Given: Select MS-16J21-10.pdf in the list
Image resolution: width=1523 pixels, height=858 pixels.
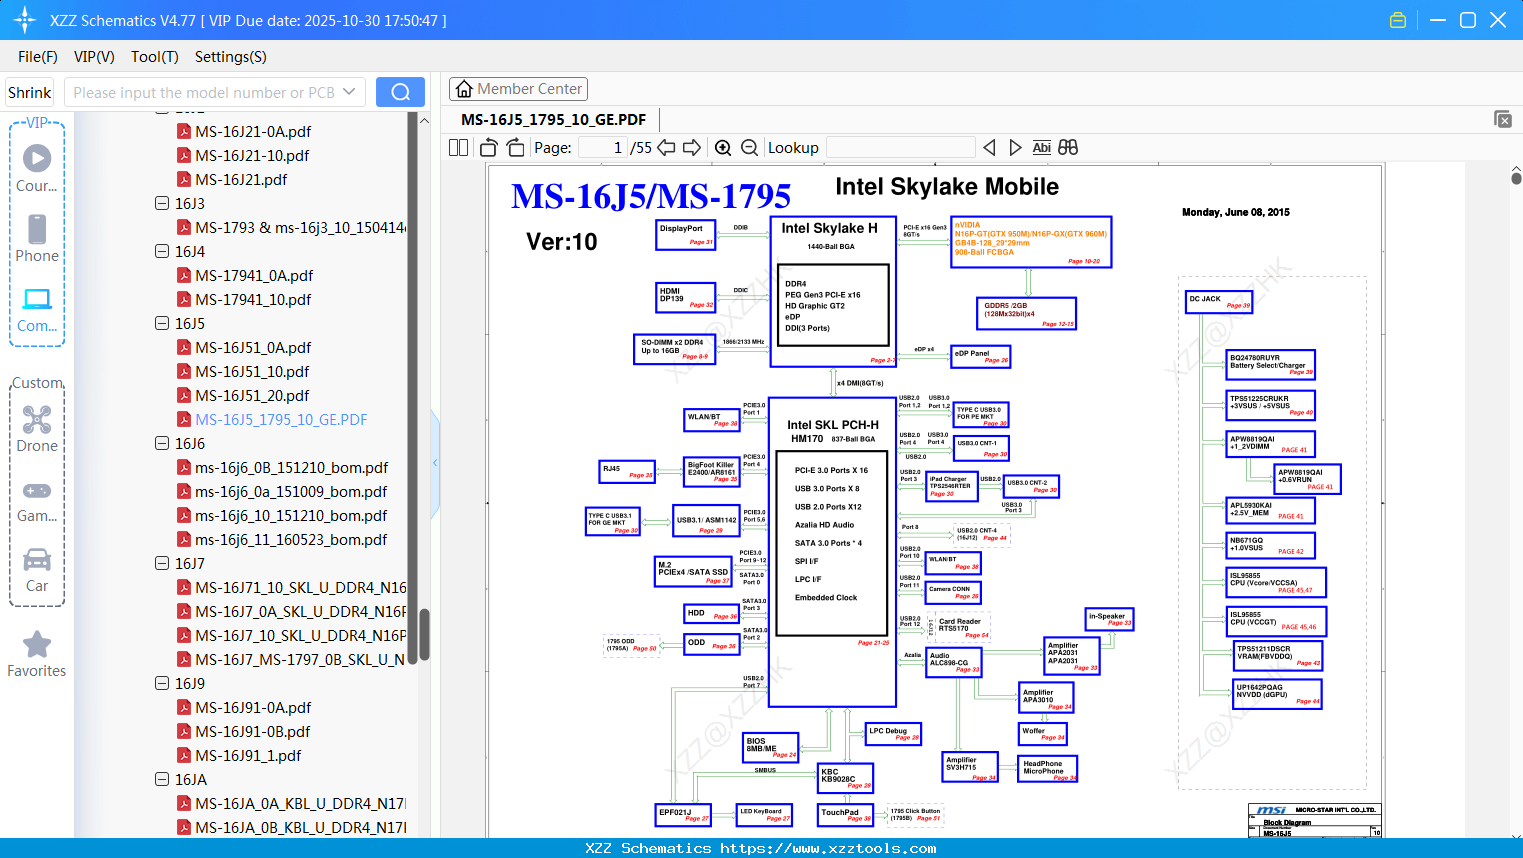Looking at the screenshot, I should point(252,156).
